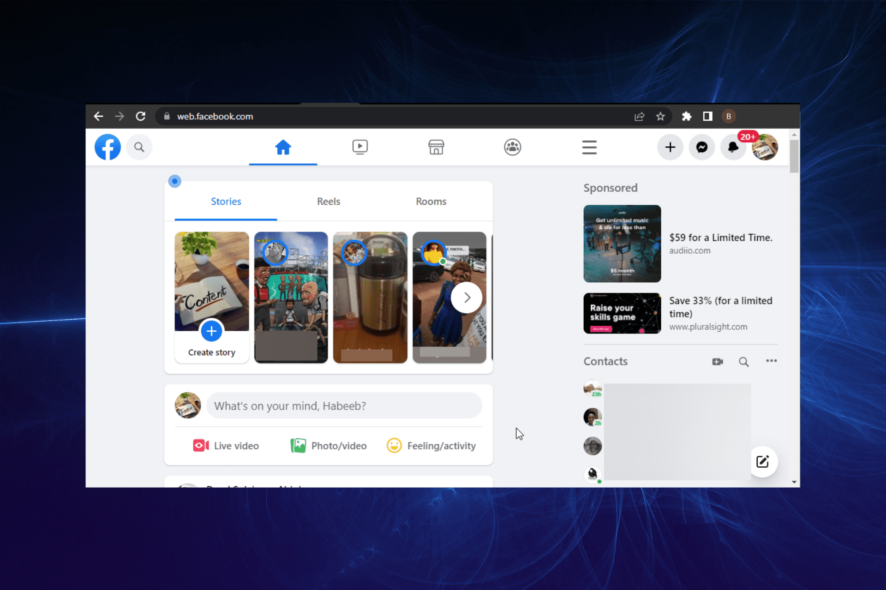Open the Create story card

click(211, 297)
